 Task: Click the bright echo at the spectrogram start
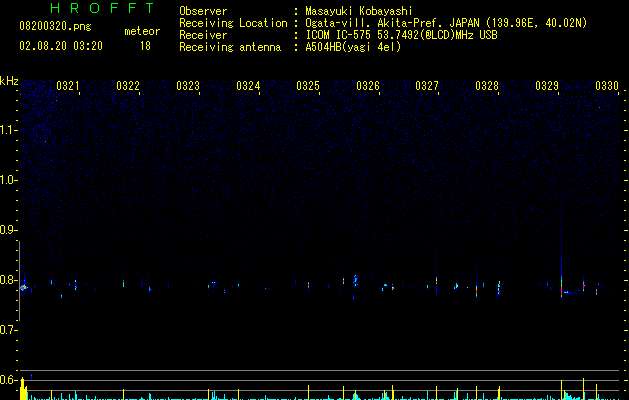[24, 287]
